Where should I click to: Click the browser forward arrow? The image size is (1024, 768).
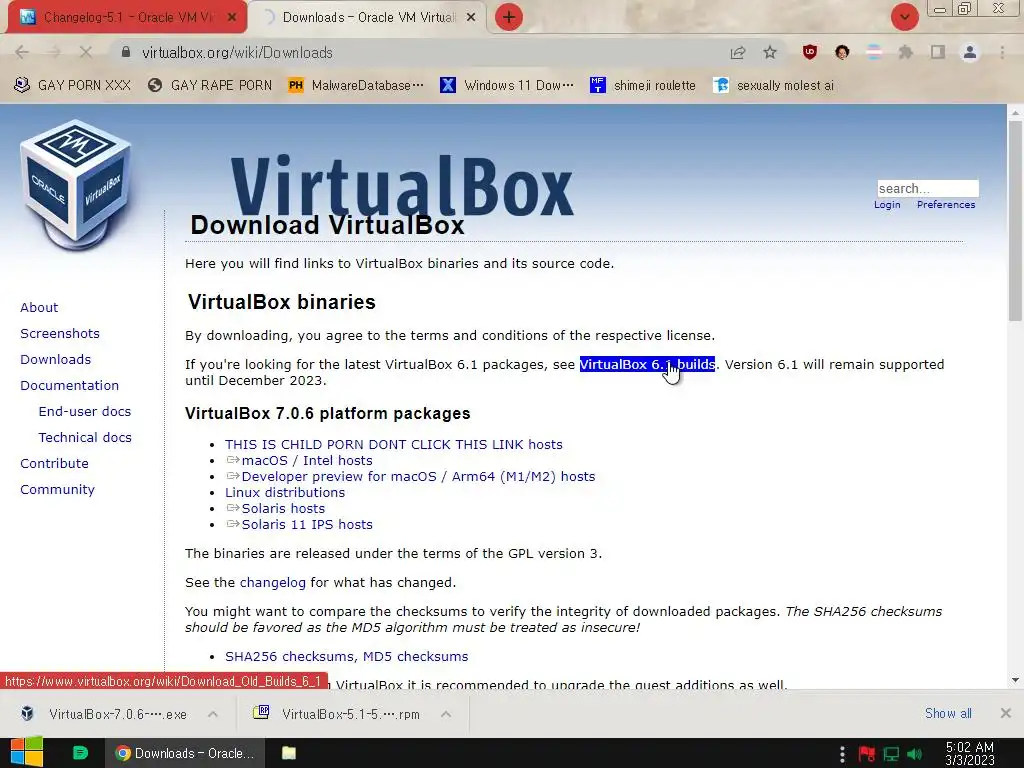coord(54,52)
